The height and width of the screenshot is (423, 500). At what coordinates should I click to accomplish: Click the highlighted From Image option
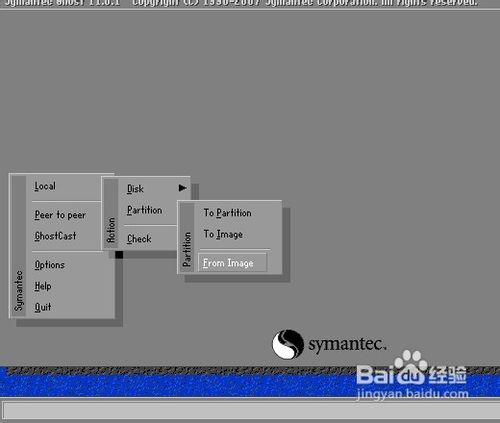pos(233,263)
